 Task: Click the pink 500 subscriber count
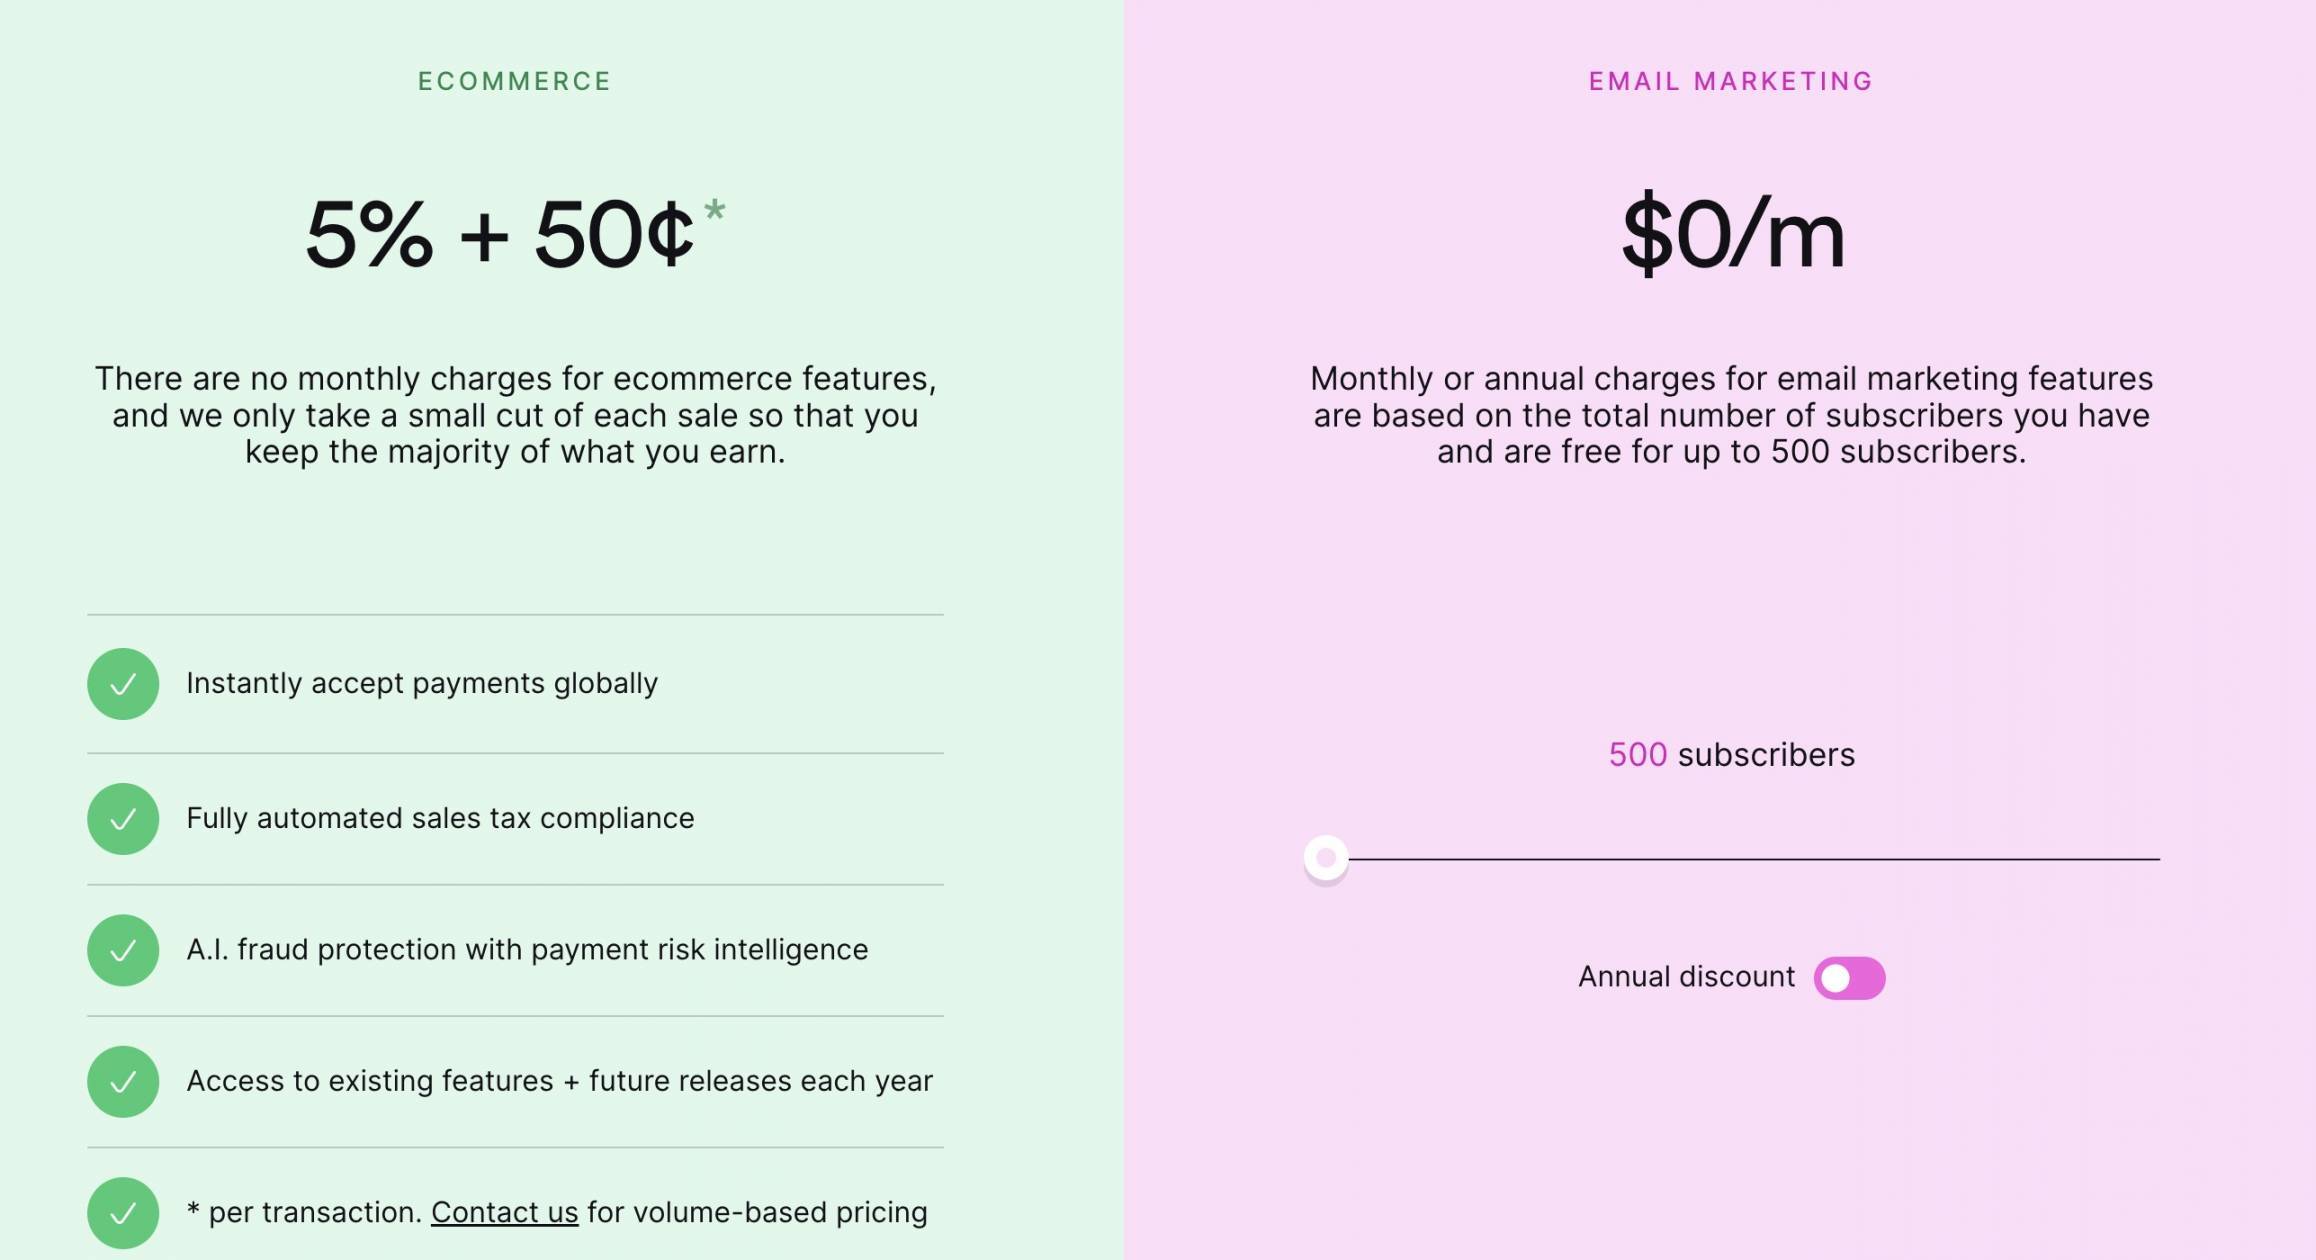click(x=1637, y=755)
